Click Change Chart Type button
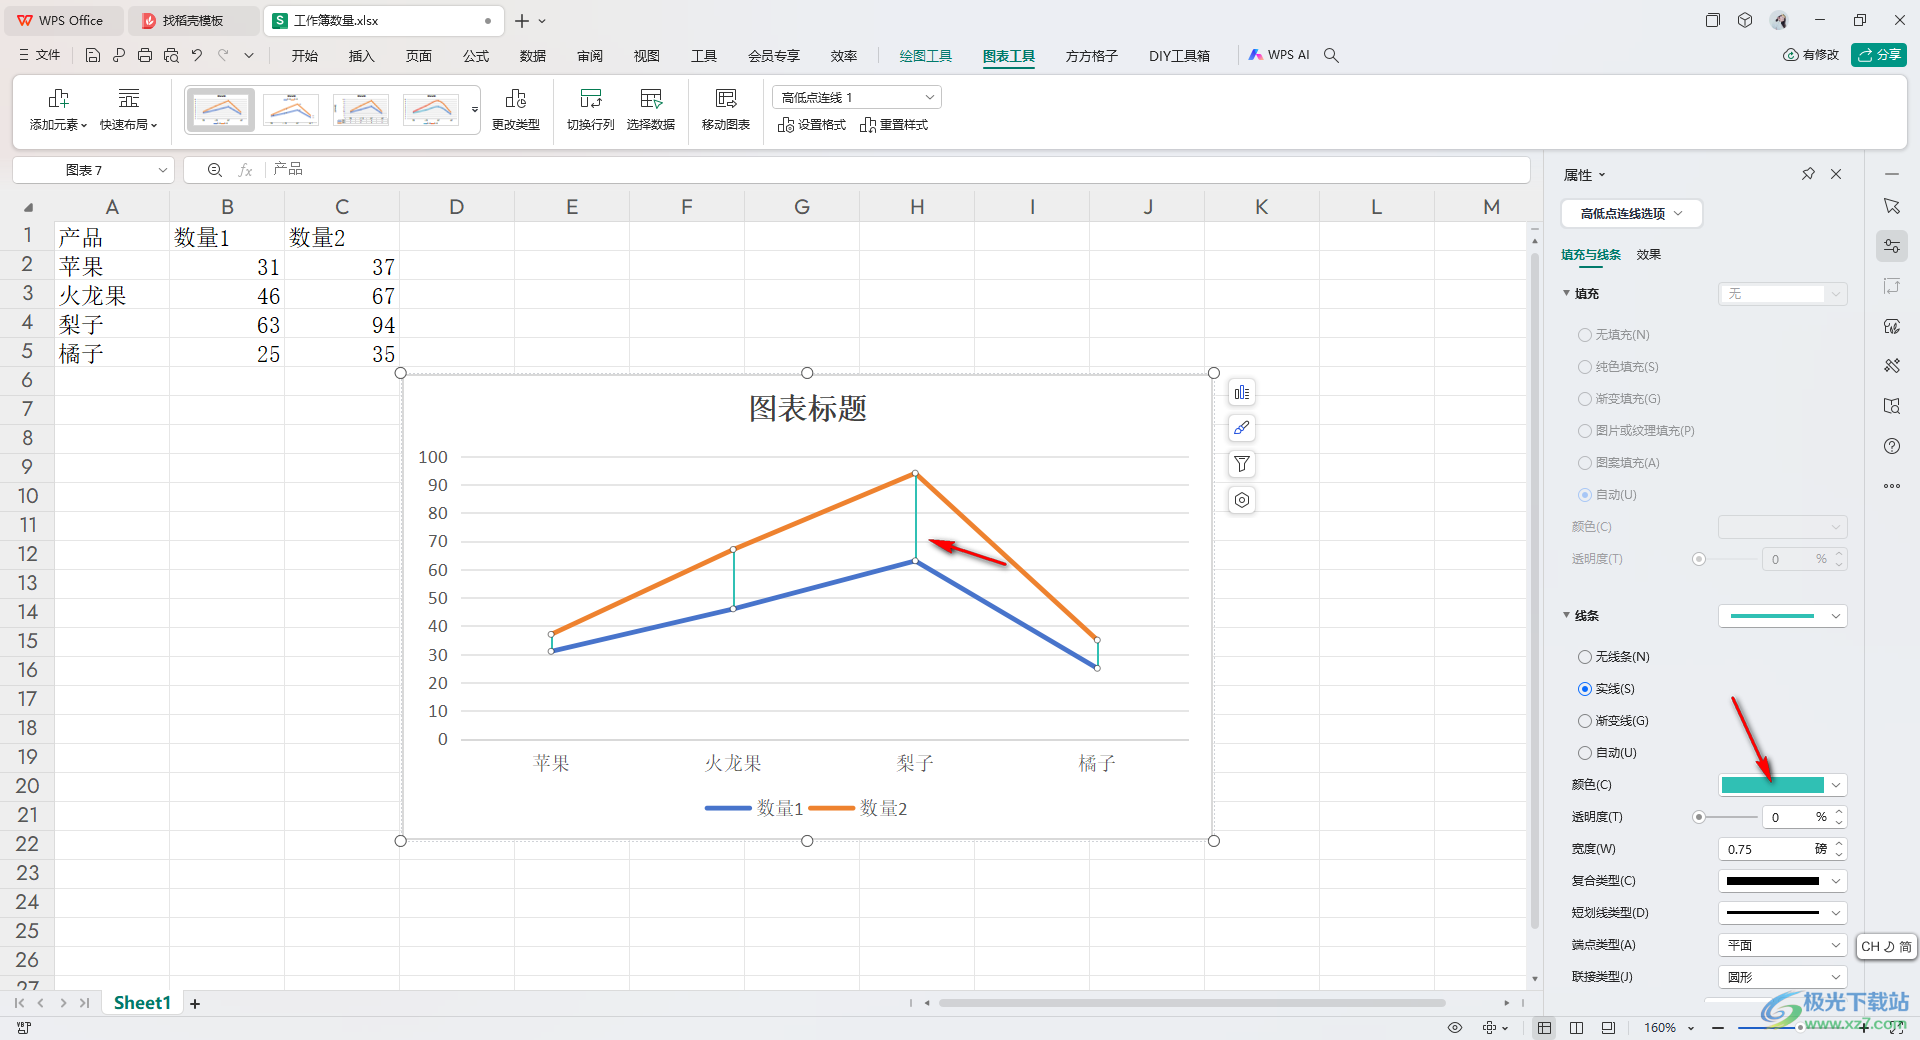 [516, 110]
